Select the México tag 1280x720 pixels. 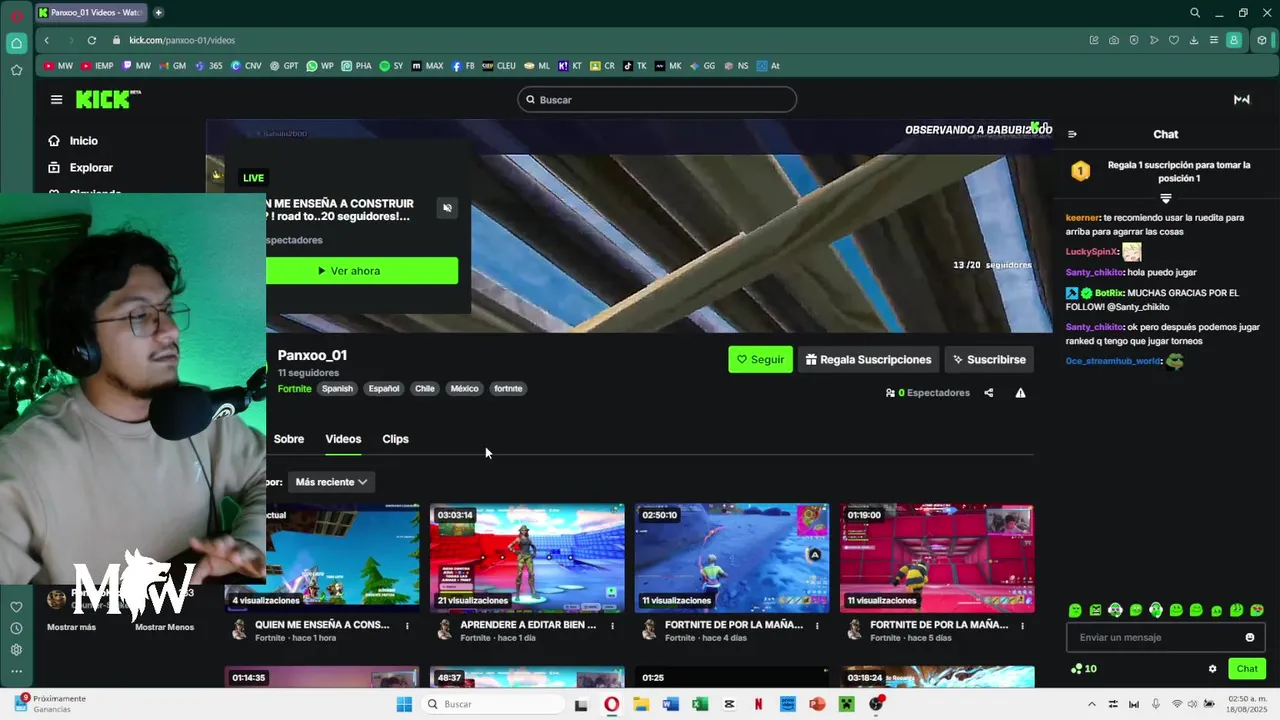point(464,389)
